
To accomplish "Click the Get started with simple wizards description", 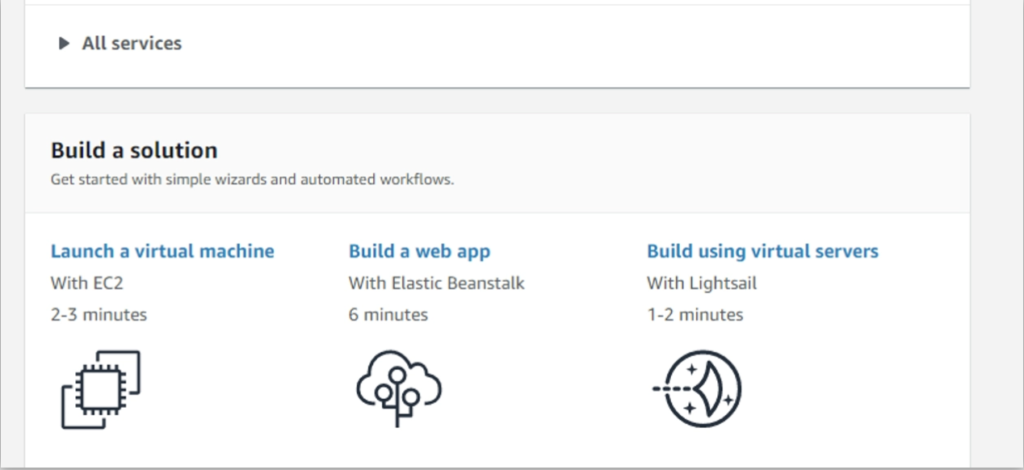I will [x=252, y=180].
